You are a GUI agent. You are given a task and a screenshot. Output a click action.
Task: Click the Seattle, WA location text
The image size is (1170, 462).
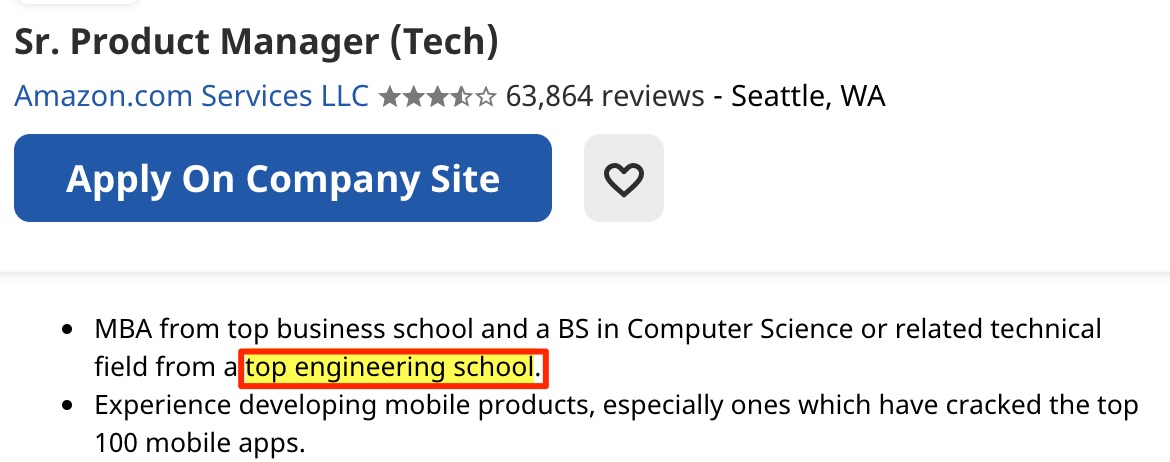tap(808, 96)
